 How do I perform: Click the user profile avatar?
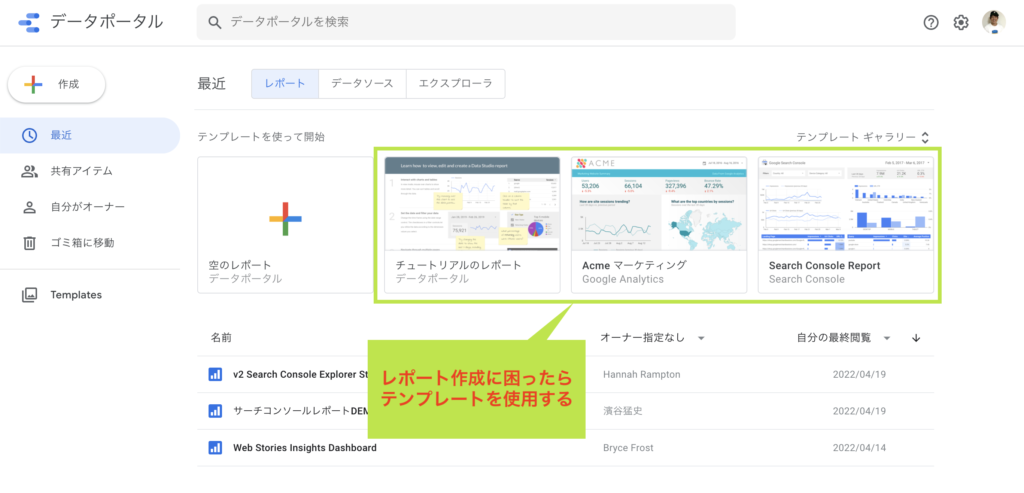pos(993,22)
